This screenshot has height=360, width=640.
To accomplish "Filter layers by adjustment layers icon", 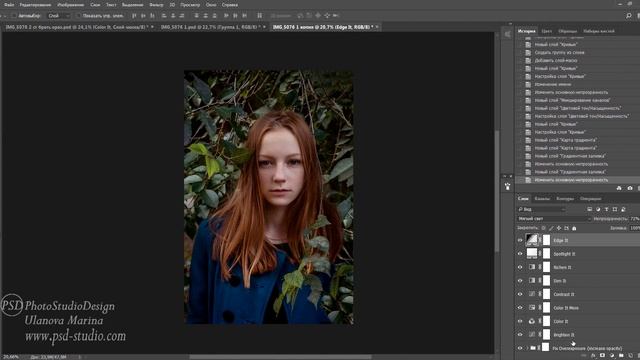I will click(598, 209).
